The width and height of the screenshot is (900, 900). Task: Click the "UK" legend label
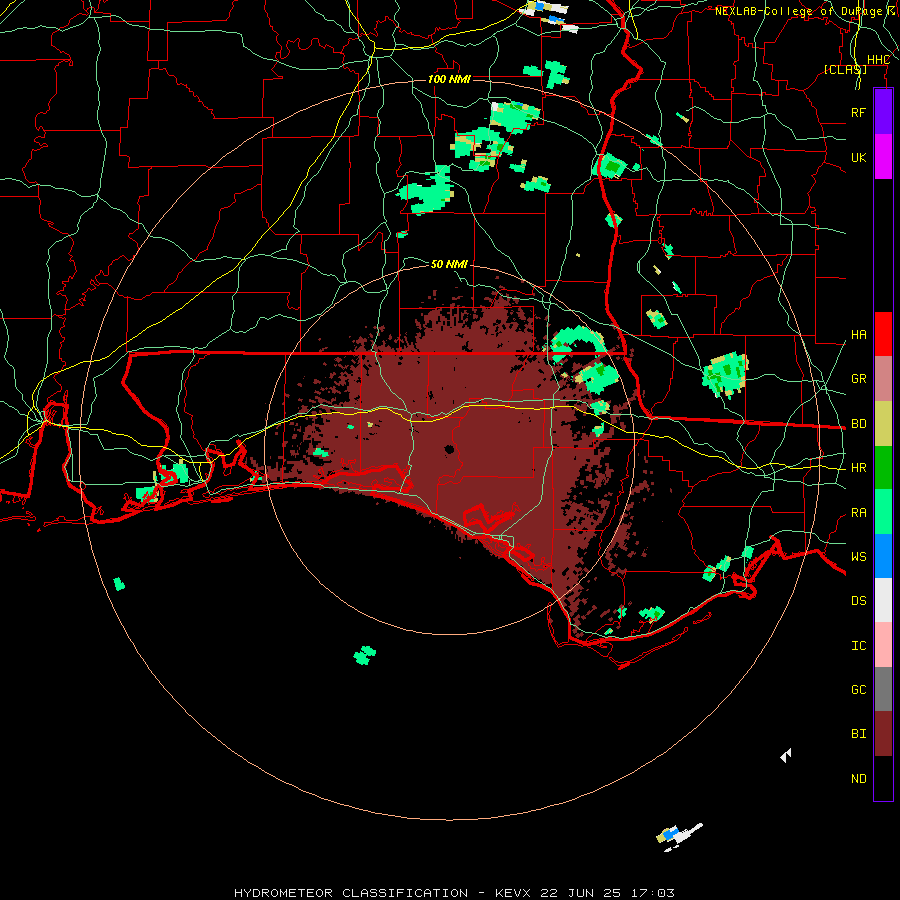pyautogui.click(x=858, y=157)
